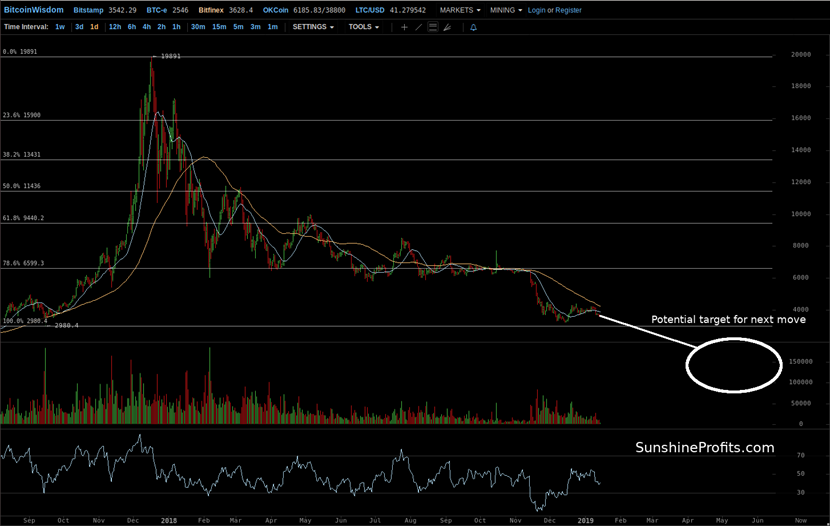
Task: Select the 1d time interval
Action: pos(94,27)
